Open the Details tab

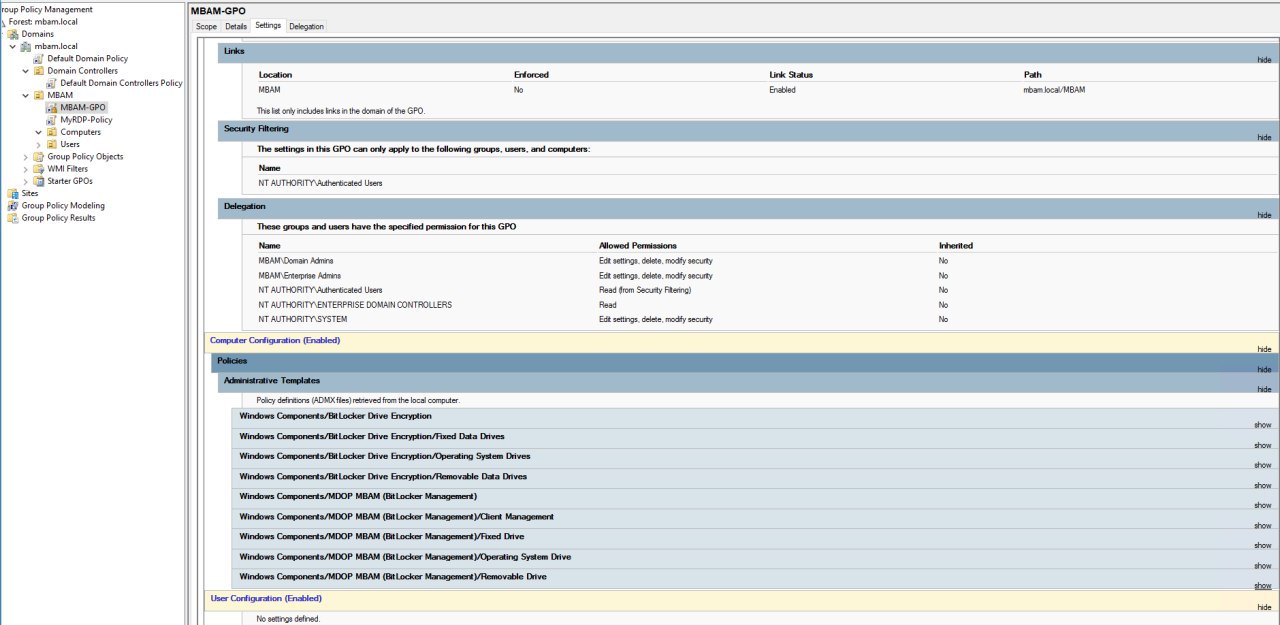click(x=236, y=26)
